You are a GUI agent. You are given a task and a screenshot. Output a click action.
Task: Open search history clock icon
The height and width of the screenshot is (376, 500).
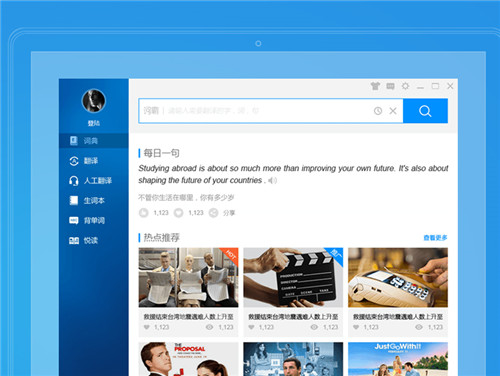tap(378, 111)
